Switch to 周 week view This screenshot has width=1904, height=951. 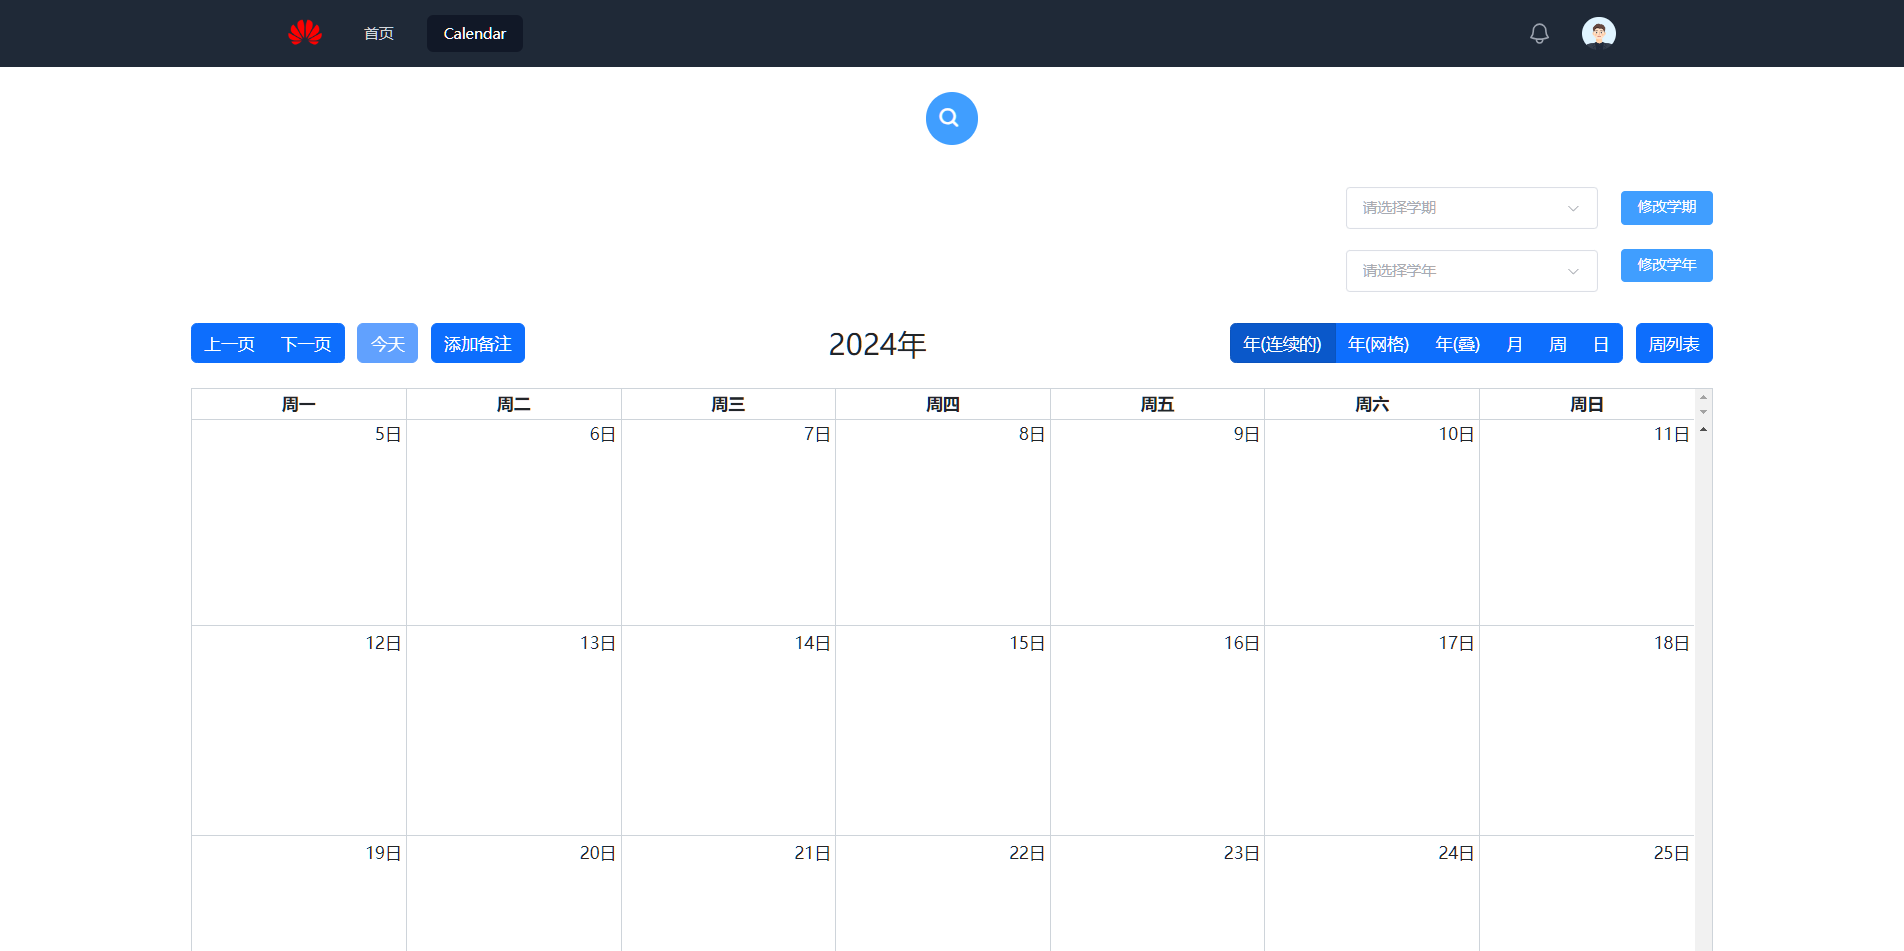click(1557, 344)
